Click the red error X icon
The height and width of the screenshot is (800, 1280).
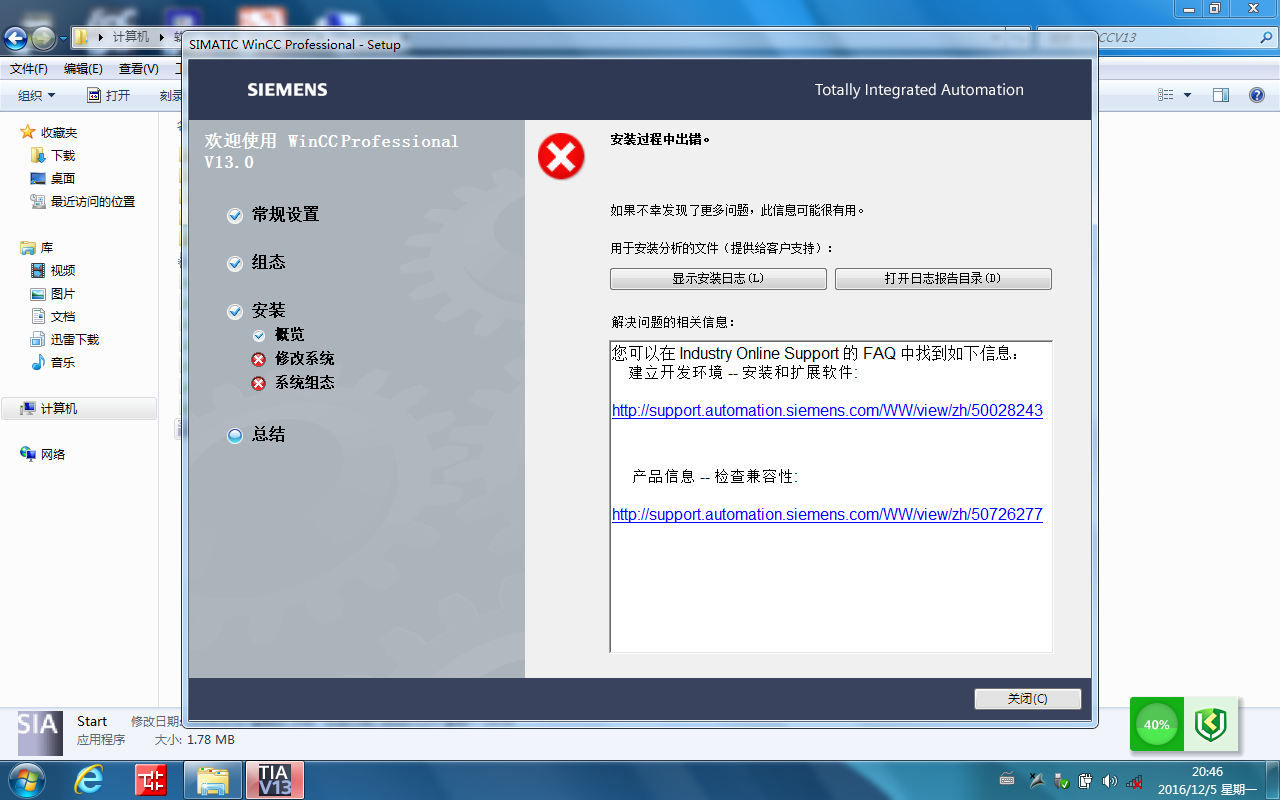(x=561, y=157)
